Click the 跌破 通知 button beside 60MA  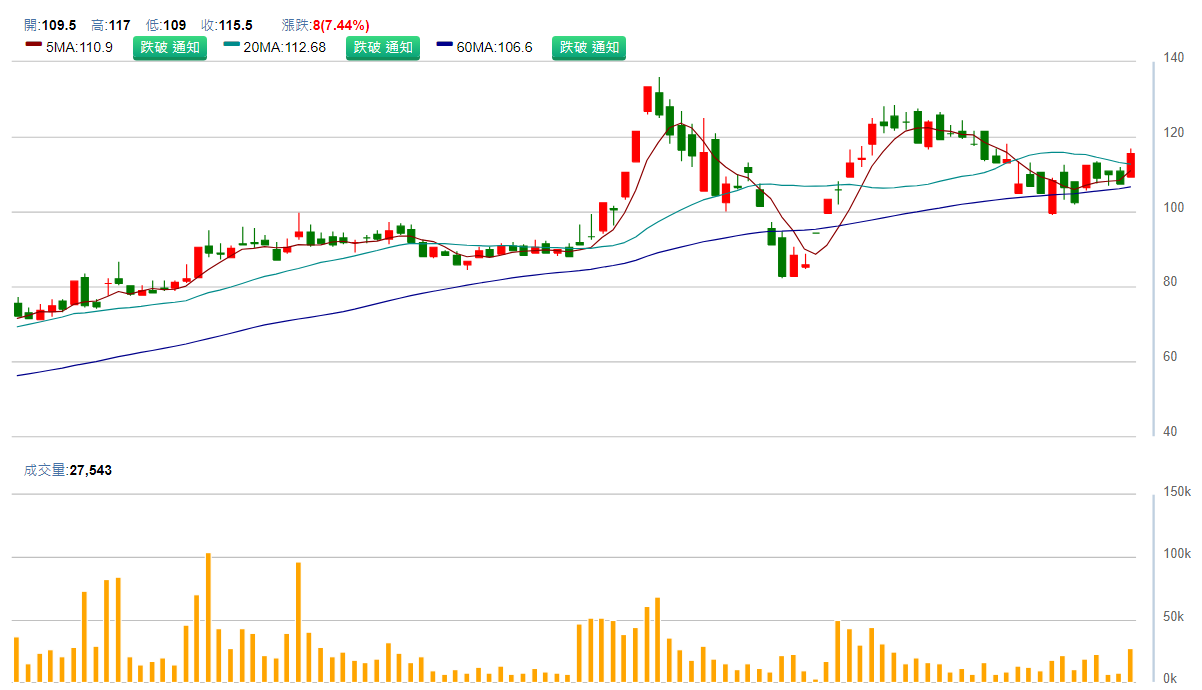(589, 47)
